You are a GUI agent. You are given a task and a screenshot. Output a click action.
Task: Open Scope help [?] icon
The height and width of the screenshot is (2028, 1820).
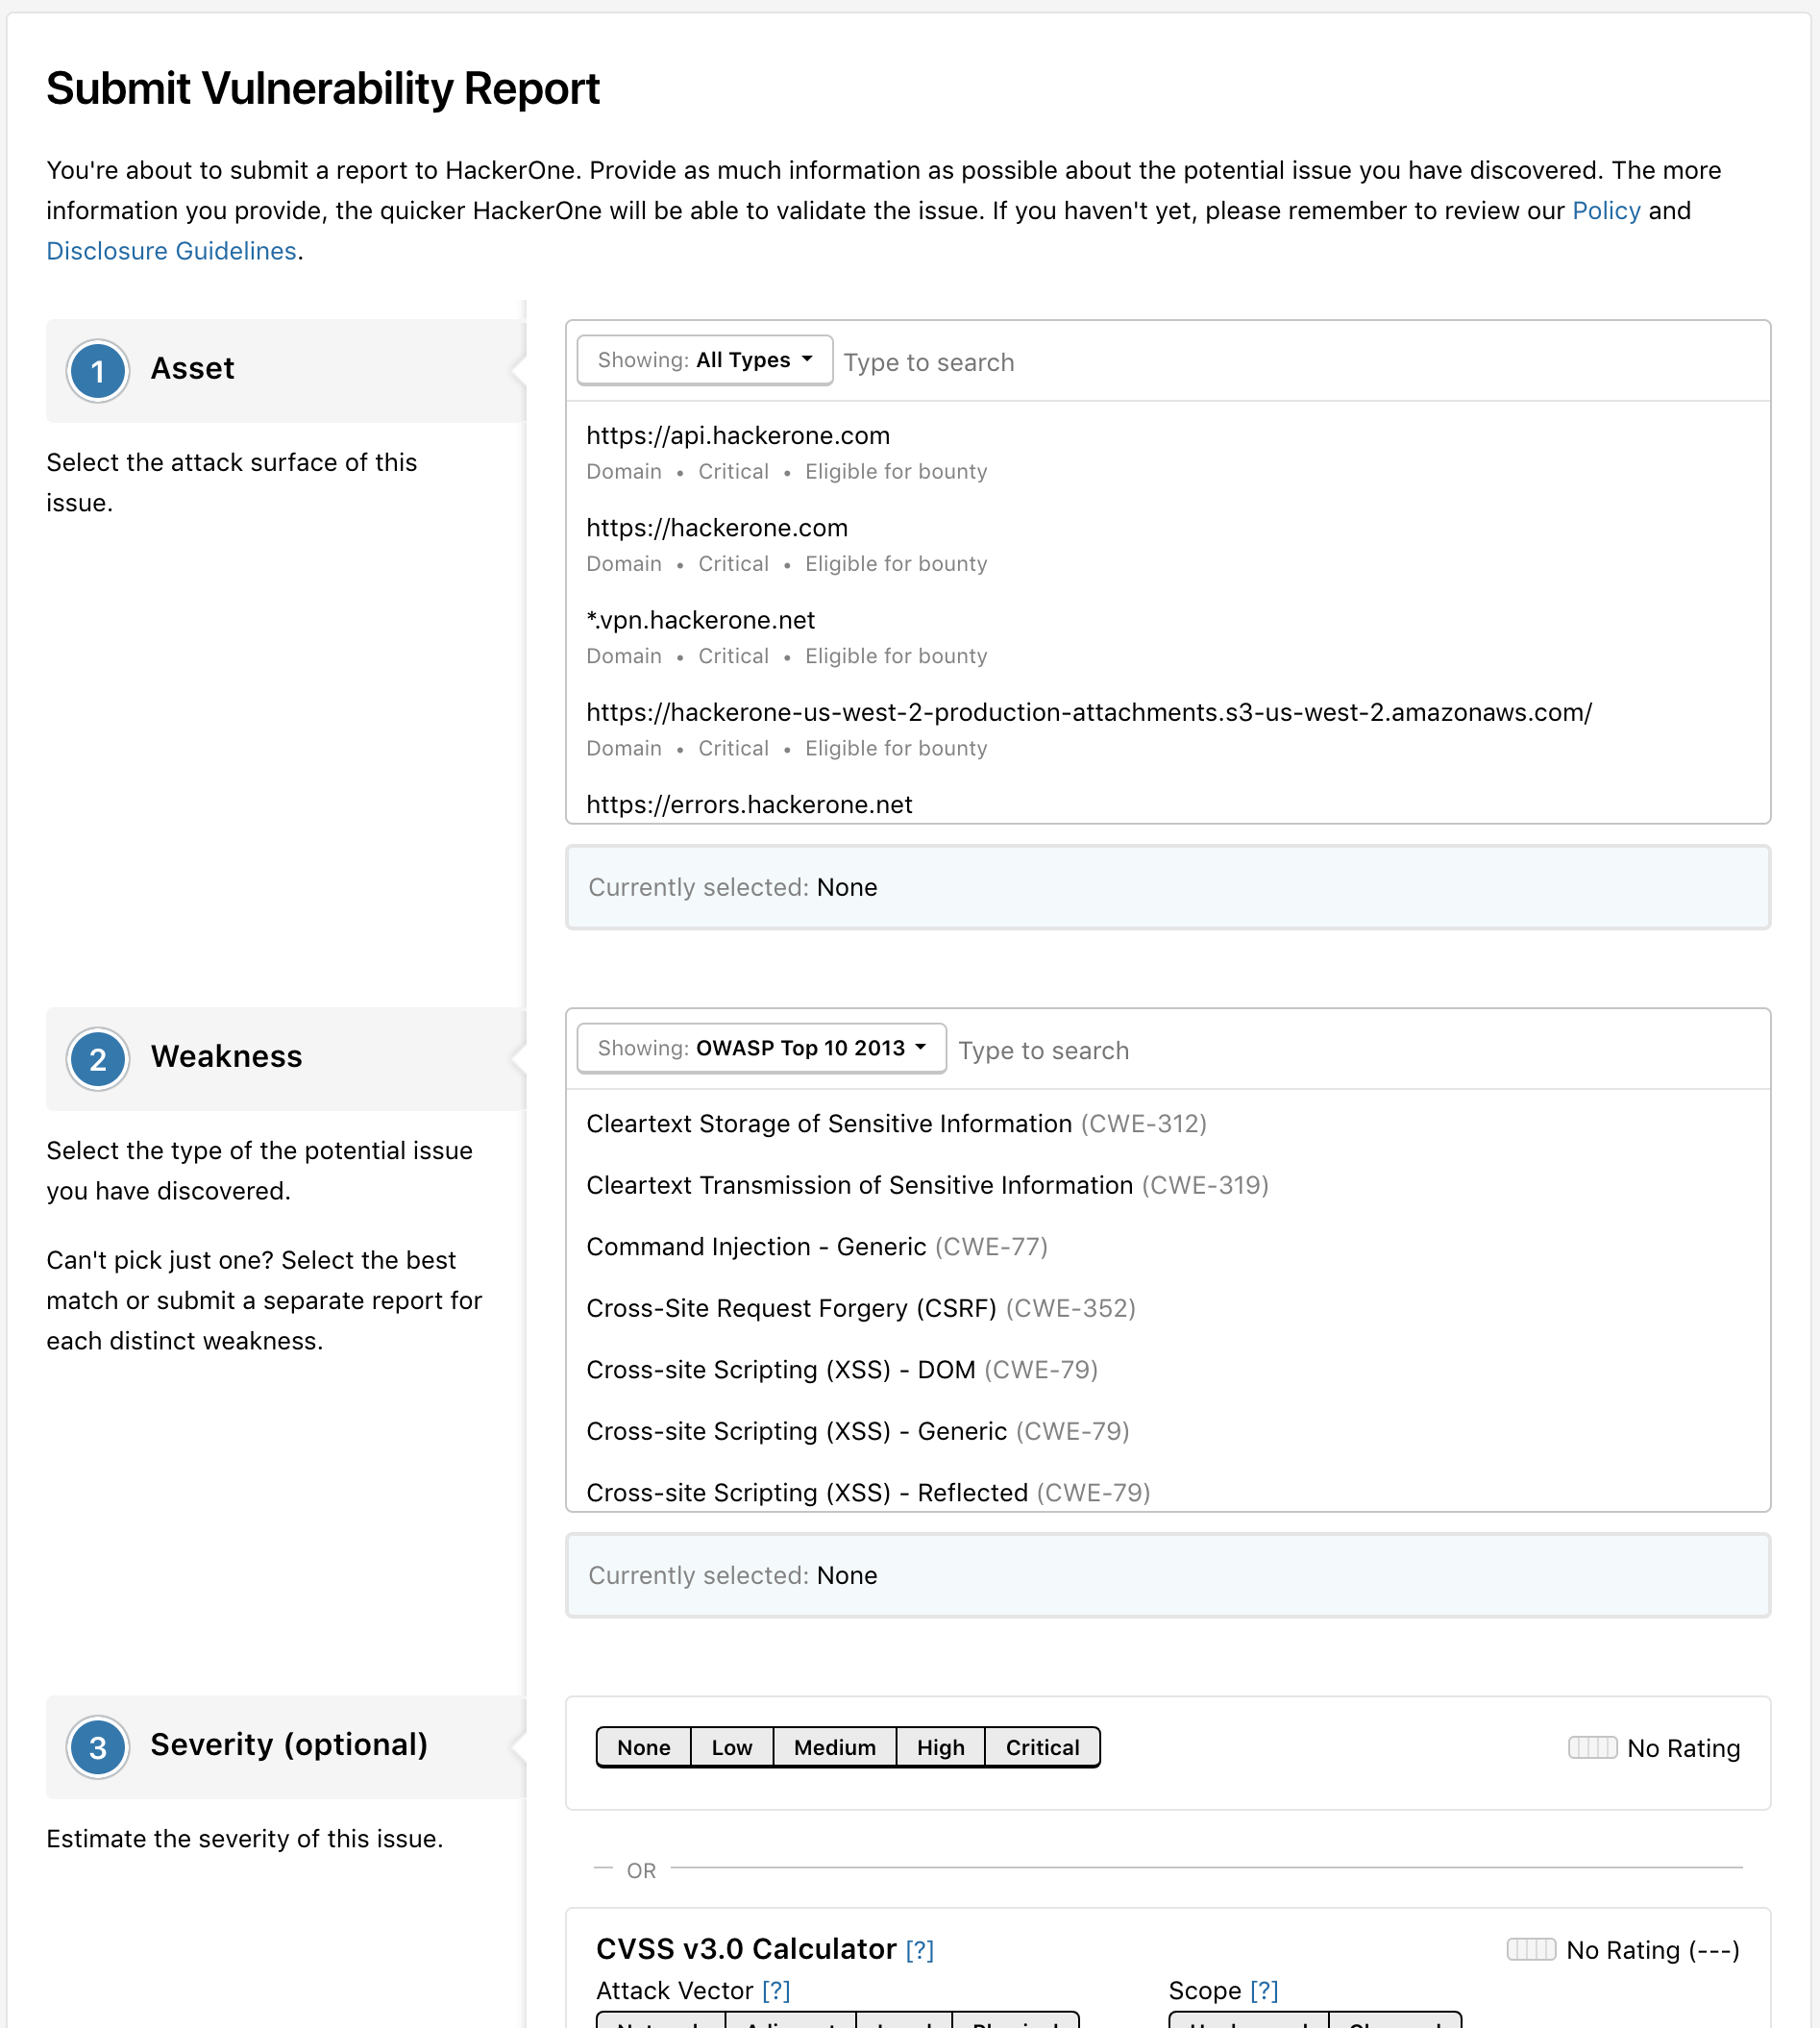[1263, 1991]
